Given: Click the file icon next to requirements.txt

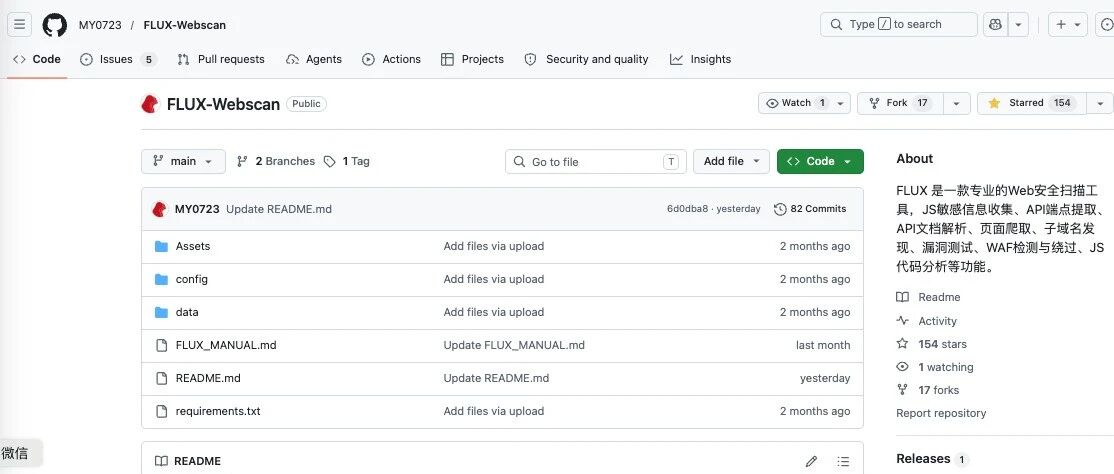Looking at the screenshot, I should [x=161, y=411].
